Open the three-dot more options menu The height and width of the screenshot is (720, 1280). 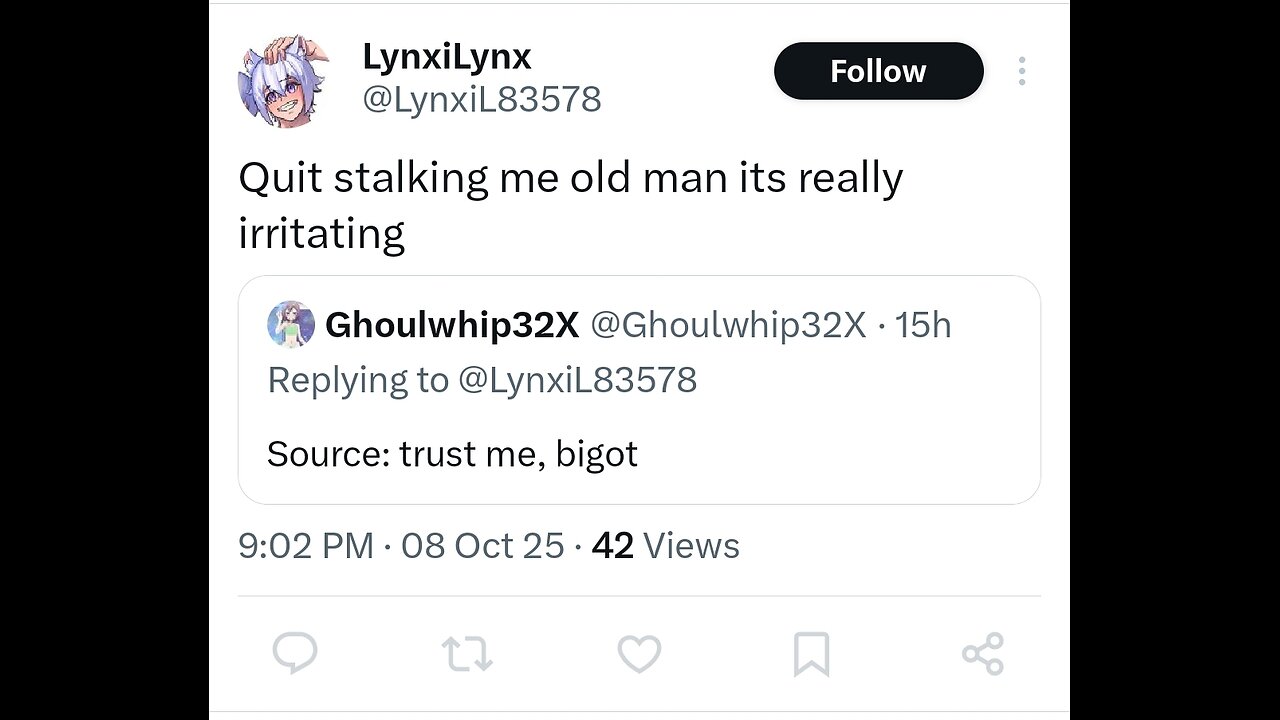[1021, 71]
